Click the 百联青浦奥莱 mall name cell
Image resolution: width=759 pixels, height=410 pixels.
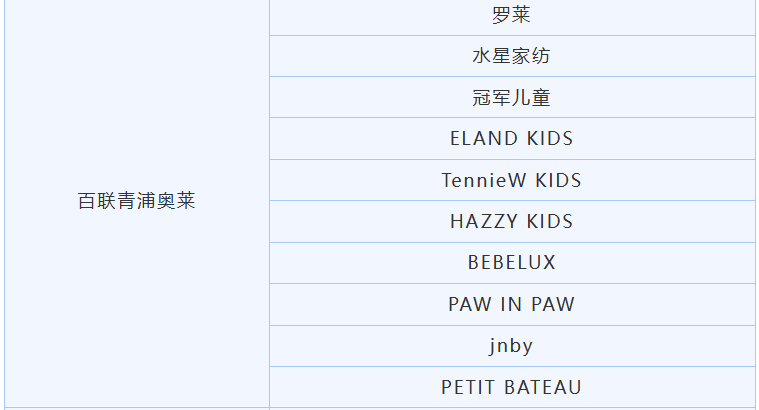pyautogui.click(x=136, y=201)
